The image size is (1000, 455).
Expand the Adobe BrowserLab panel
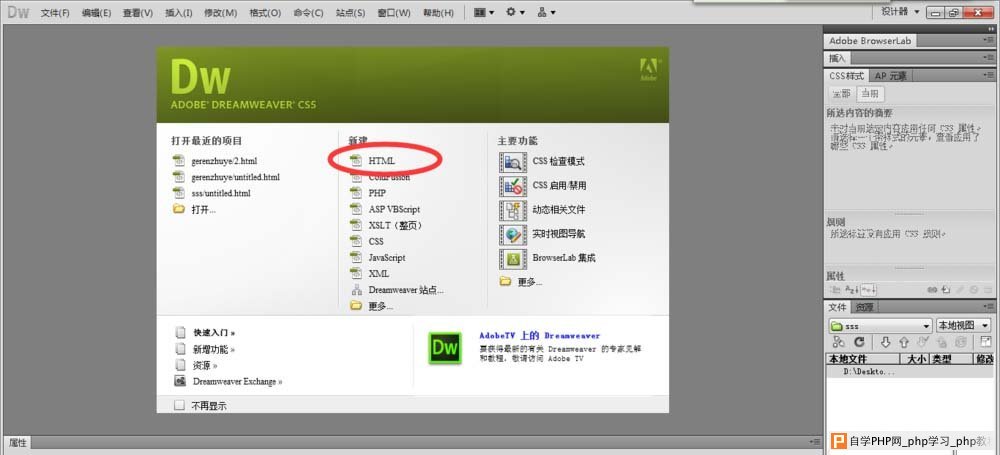click(870, 40)
